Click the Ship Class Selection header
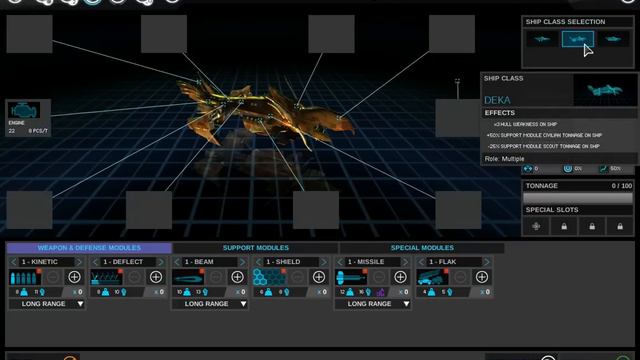Screen dimensions: 640x360 (x=565, y=22)
